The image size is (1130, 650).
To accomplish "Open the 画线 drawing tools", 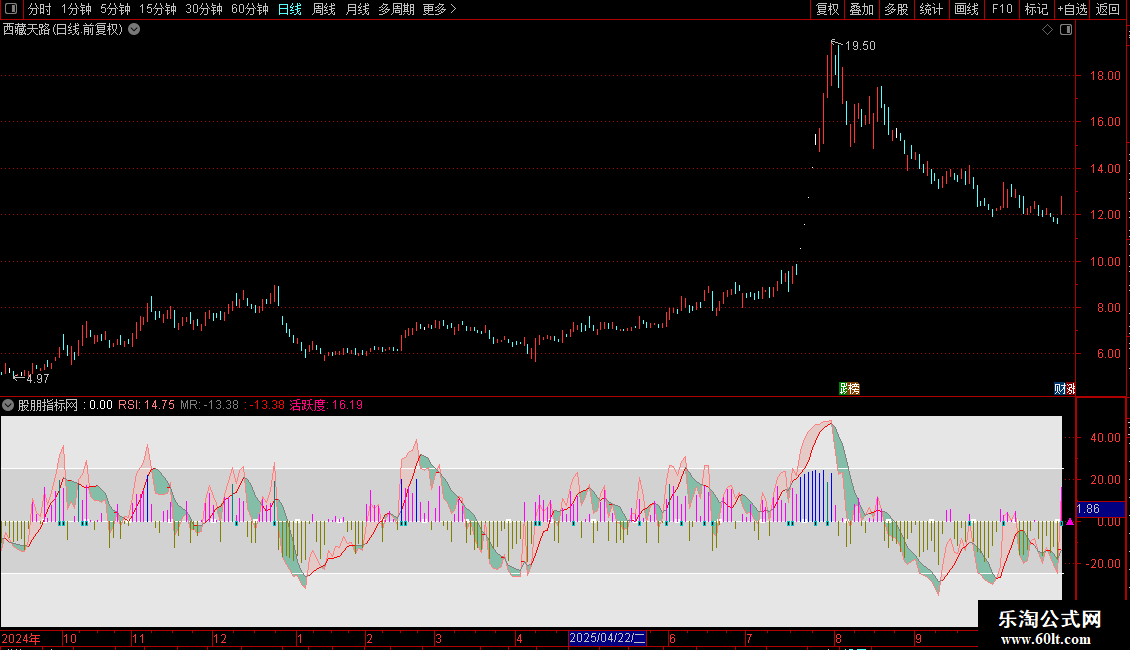I will [966, 9].
